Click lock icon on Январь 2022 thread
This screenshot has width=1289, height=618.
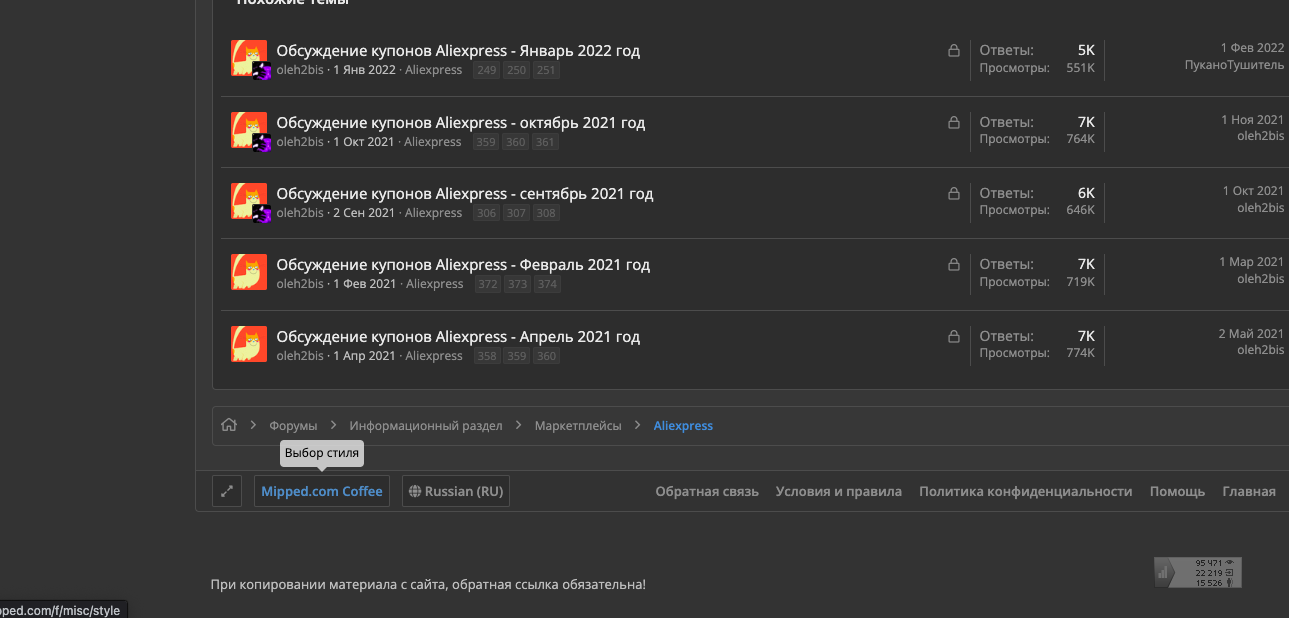click(954, 51)
